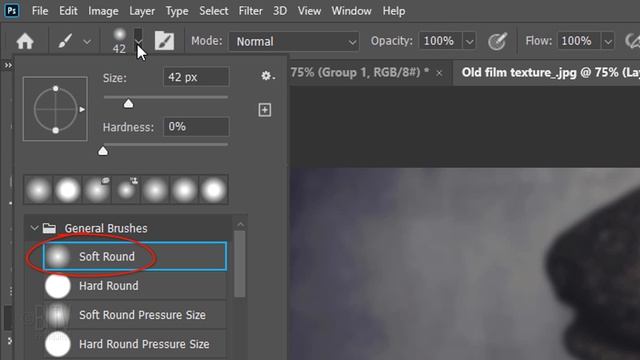Go to the Home screen icon
The width and height of the screenshot is (640, 360).
pyautogui.click(x=25, y=41)
